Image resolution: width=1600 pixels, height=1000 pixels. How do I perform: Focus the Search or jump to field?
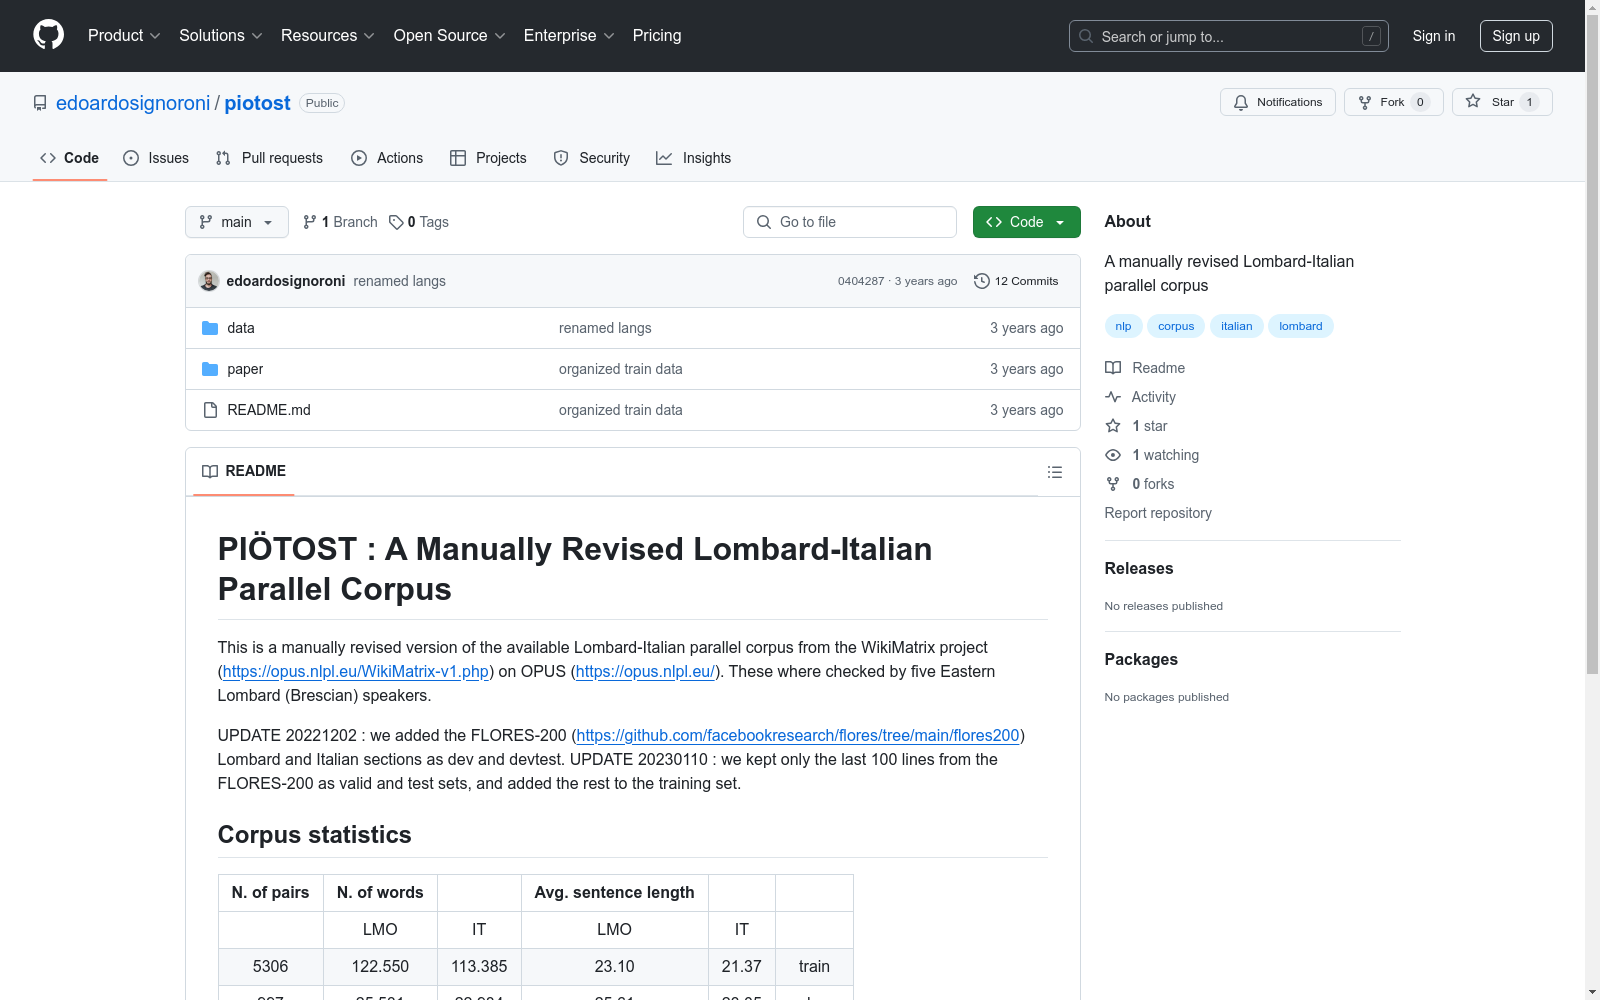point(1229,36)
